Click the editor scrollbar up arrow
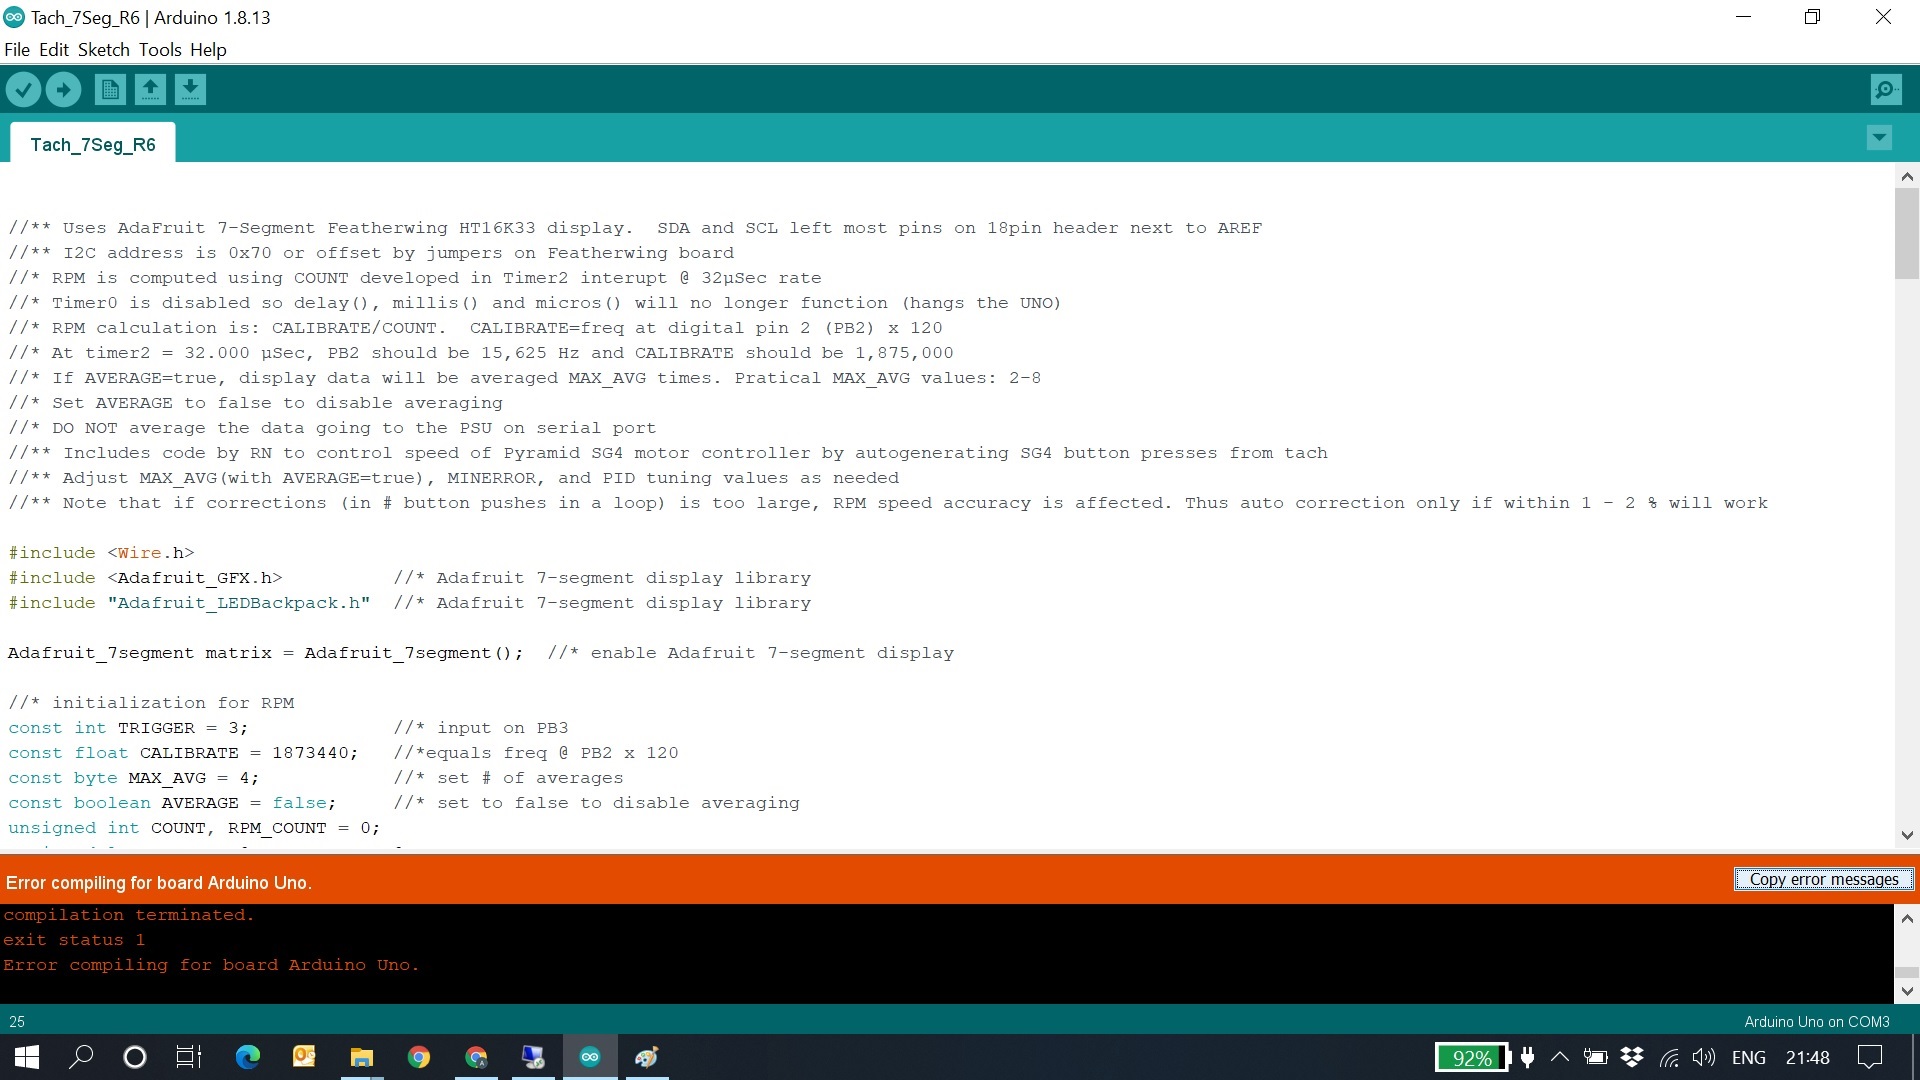The width and height of the screenshot is (1920, 1080). click(1907, 177)
